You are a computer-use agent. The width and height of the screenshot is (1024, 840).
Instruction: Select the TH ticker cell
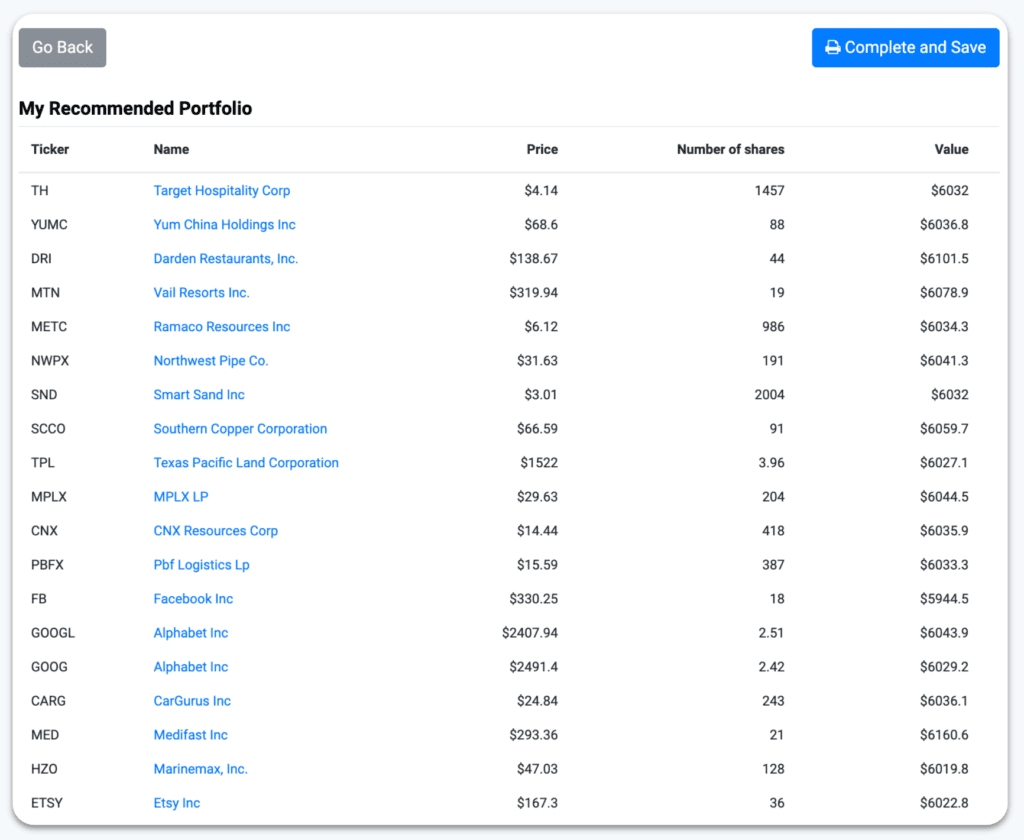click(39, 191)
